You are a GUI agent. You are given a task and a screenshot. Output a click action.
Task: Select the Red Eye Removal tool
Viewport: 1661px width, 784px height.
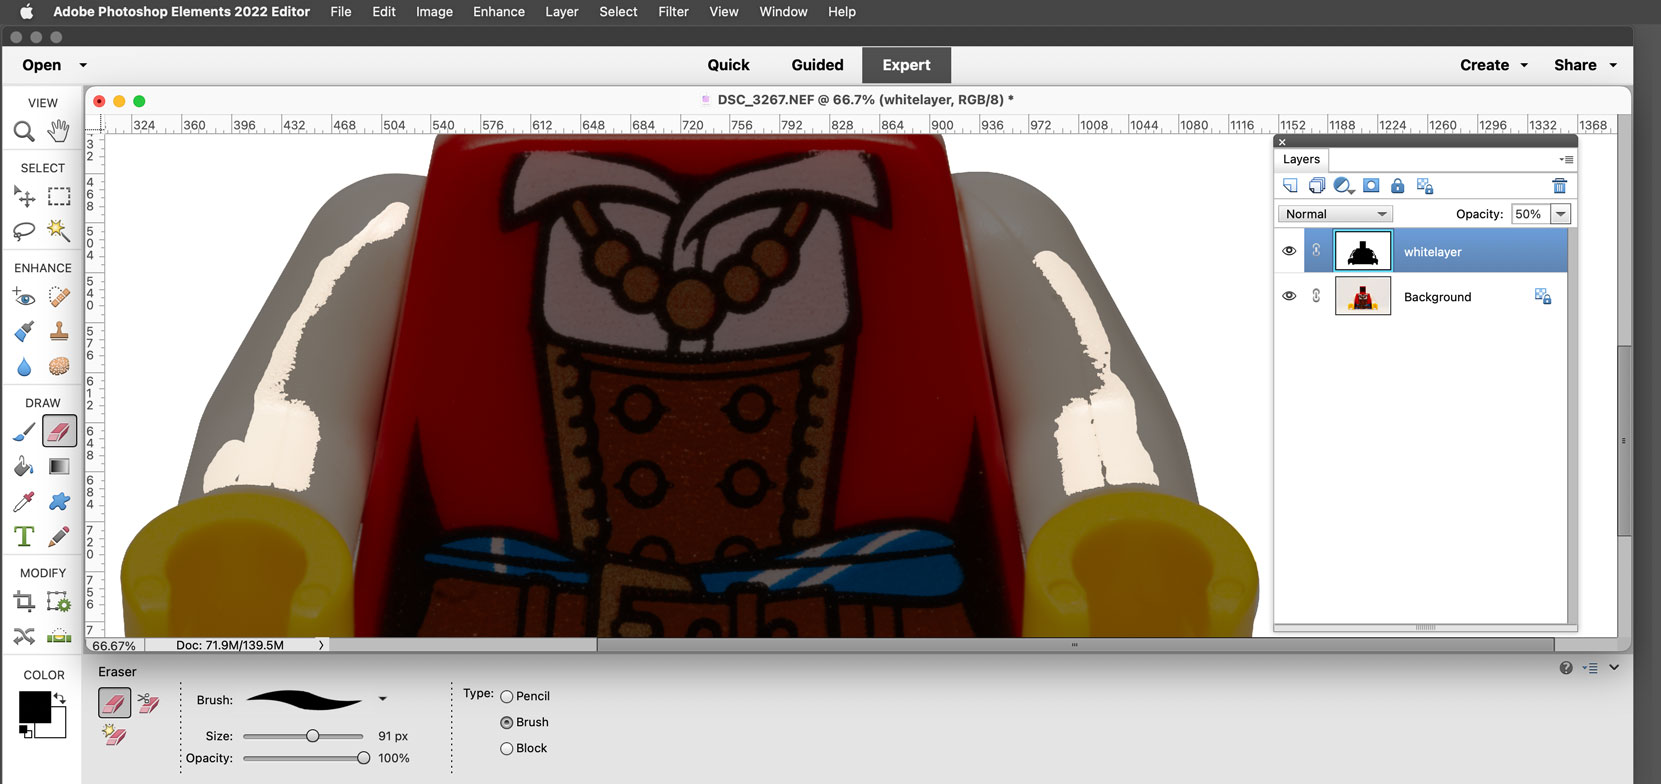(24, 296)
